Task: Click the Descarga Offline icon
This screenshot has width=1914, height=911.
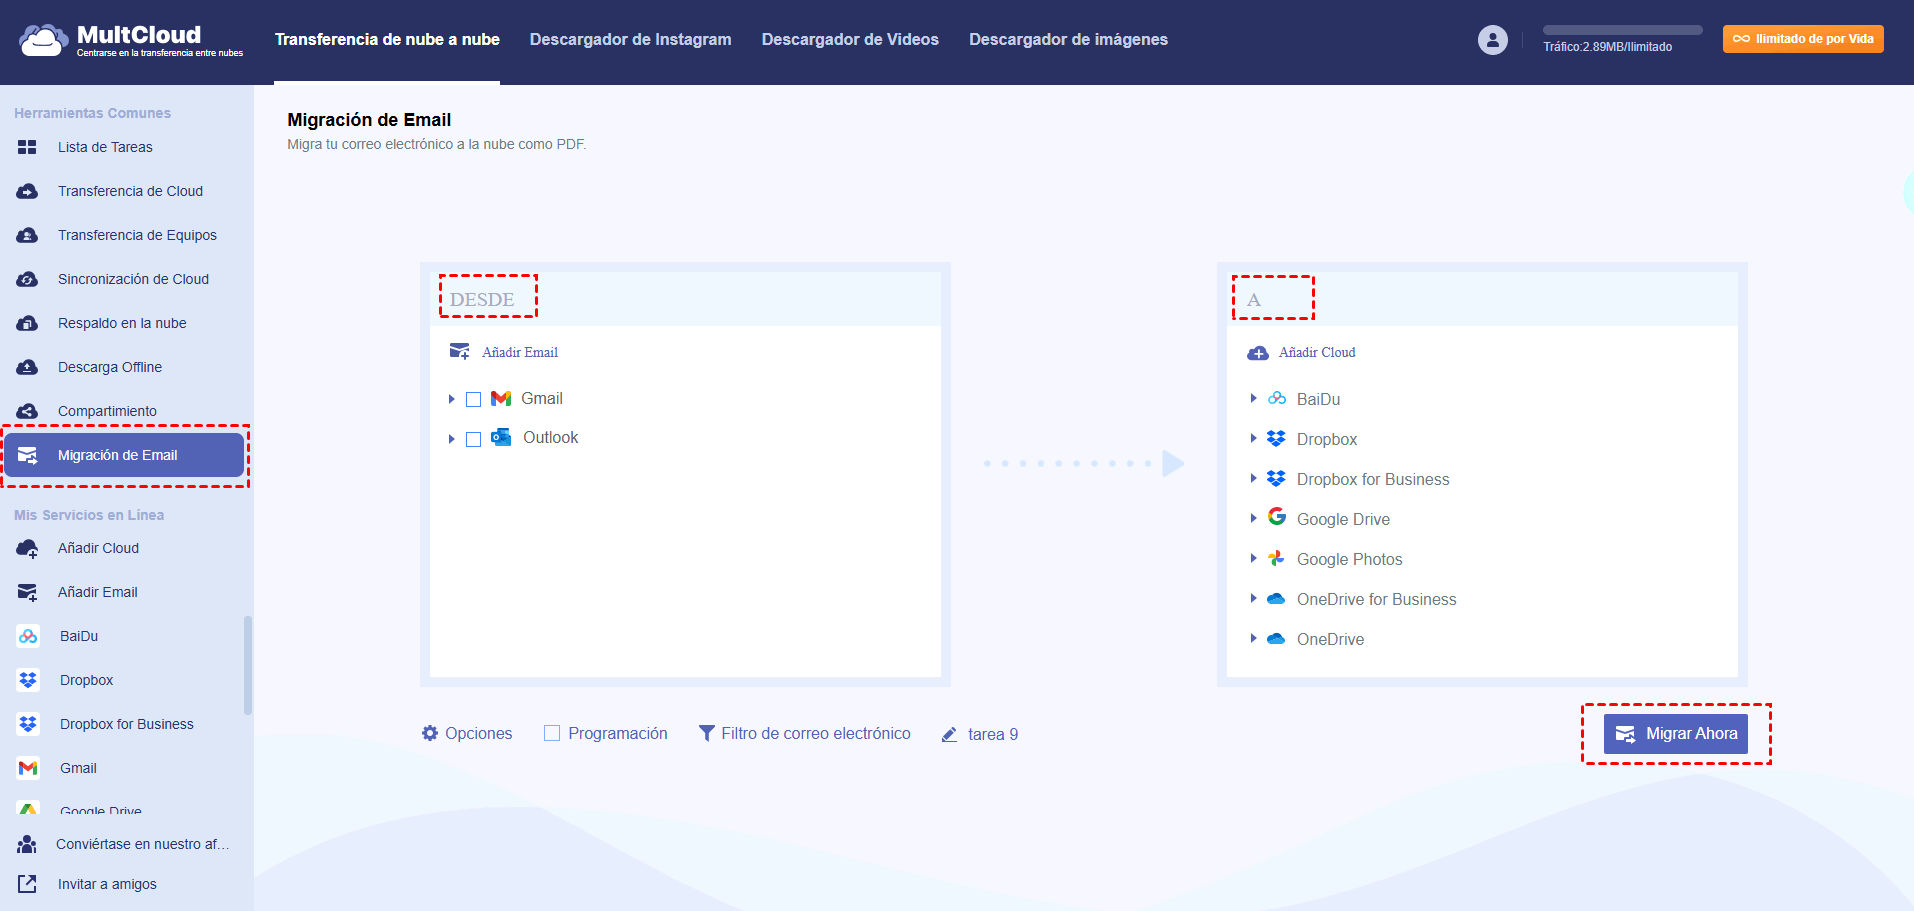Action: click(27, 367)
